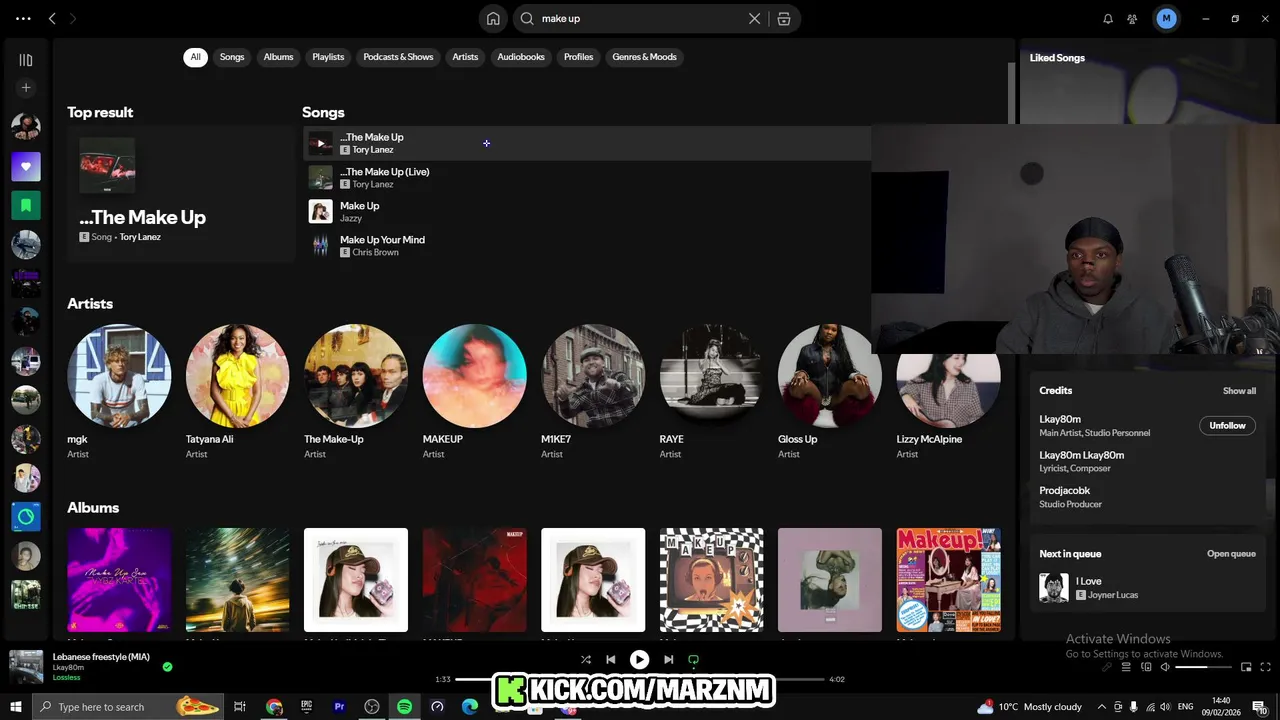Open queue from Next in queue
1280x720 pixels.
(x=1231, y=554)
